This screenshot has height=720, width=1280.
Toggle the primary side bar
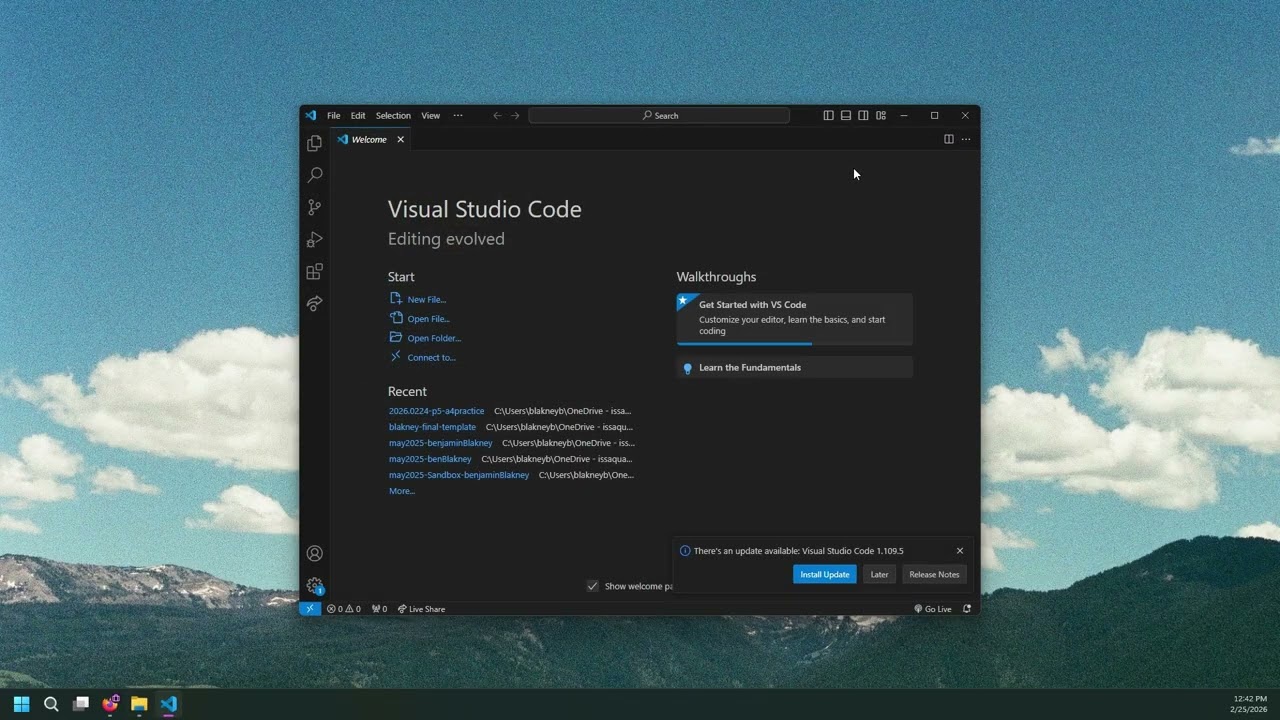(828, 115)
